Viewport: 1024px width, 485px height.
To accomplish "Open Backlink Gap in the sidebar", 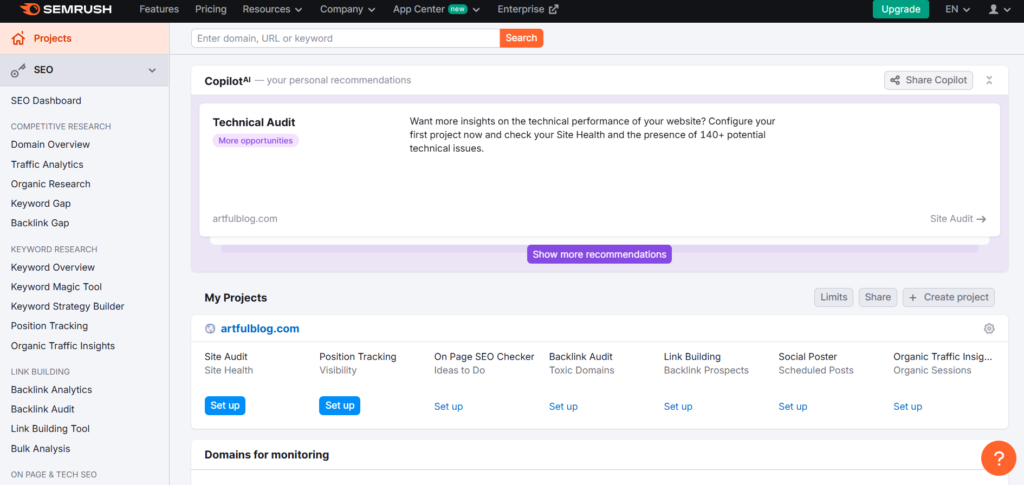I will 40,223.
